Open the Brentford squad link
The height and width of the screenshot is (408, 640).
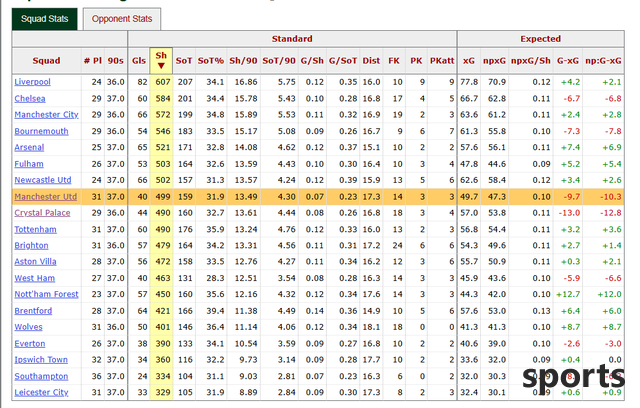(x=33, y=311)
